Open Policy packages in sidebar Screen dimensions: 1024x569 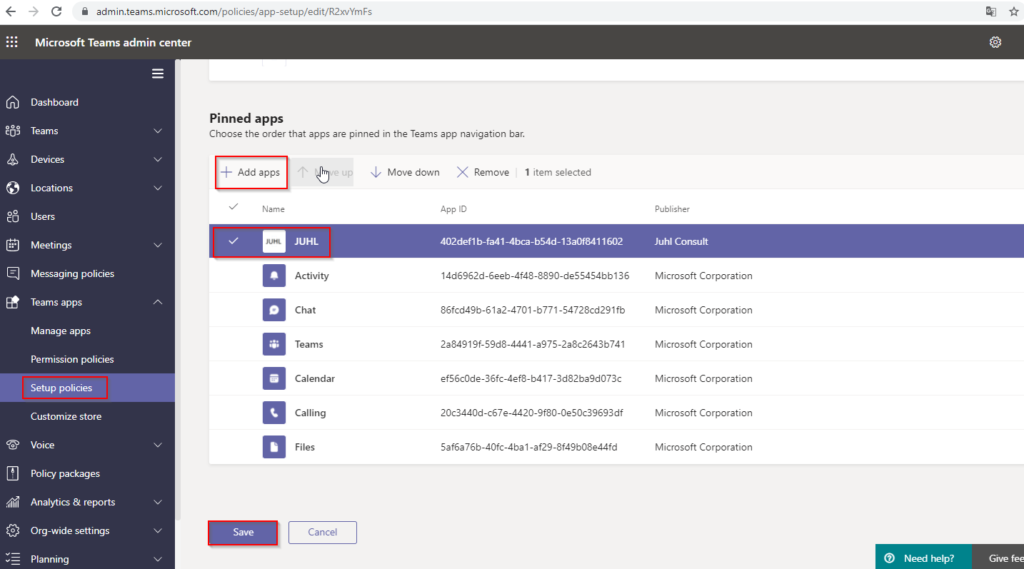point(65,474)
